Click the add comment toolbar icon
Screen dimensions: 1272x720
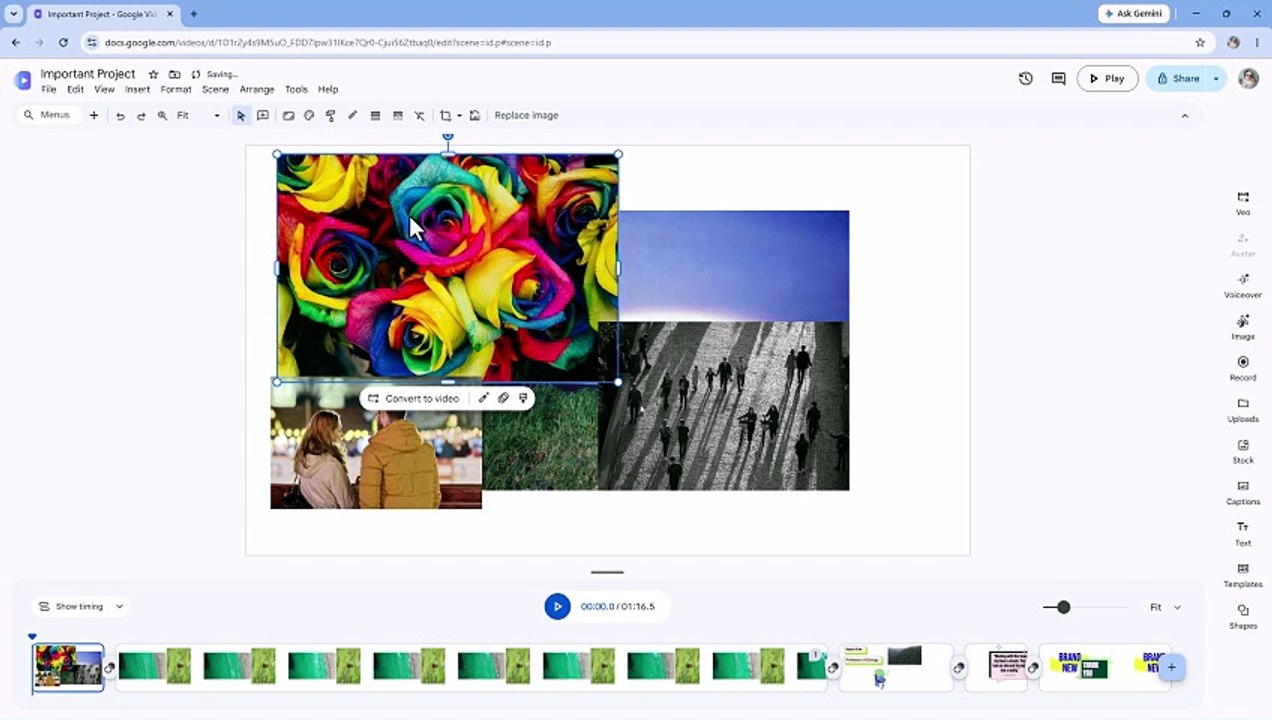[x=263, y=116]
